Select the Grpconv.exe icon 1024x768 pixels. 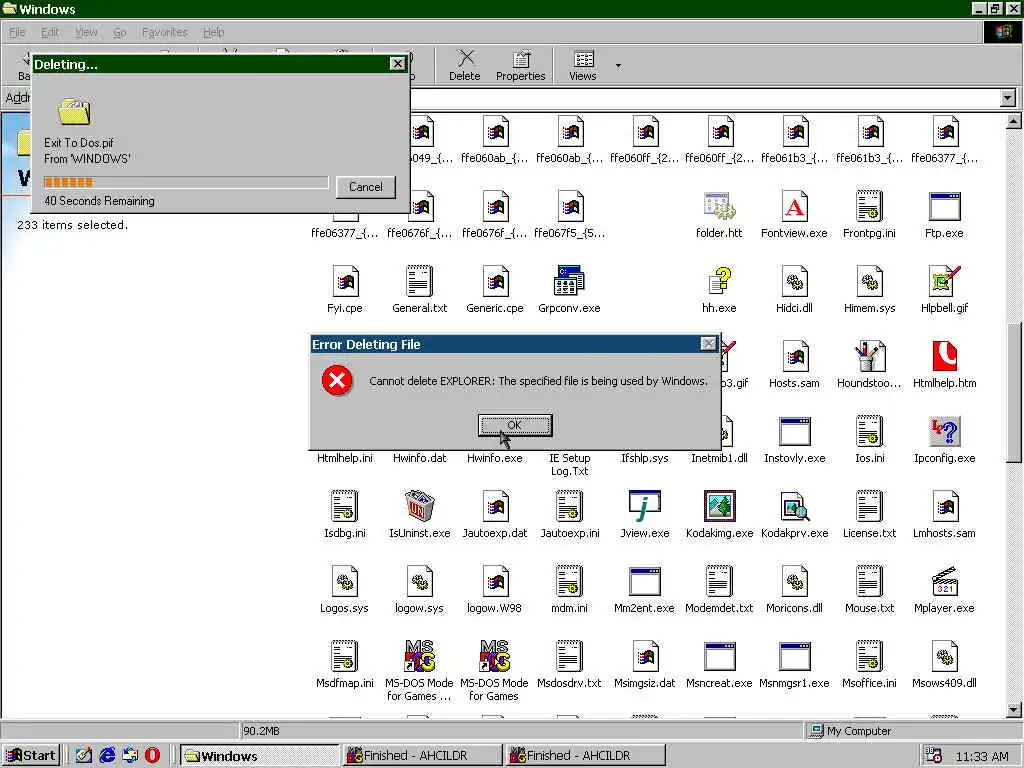click(x=569, y=281)
